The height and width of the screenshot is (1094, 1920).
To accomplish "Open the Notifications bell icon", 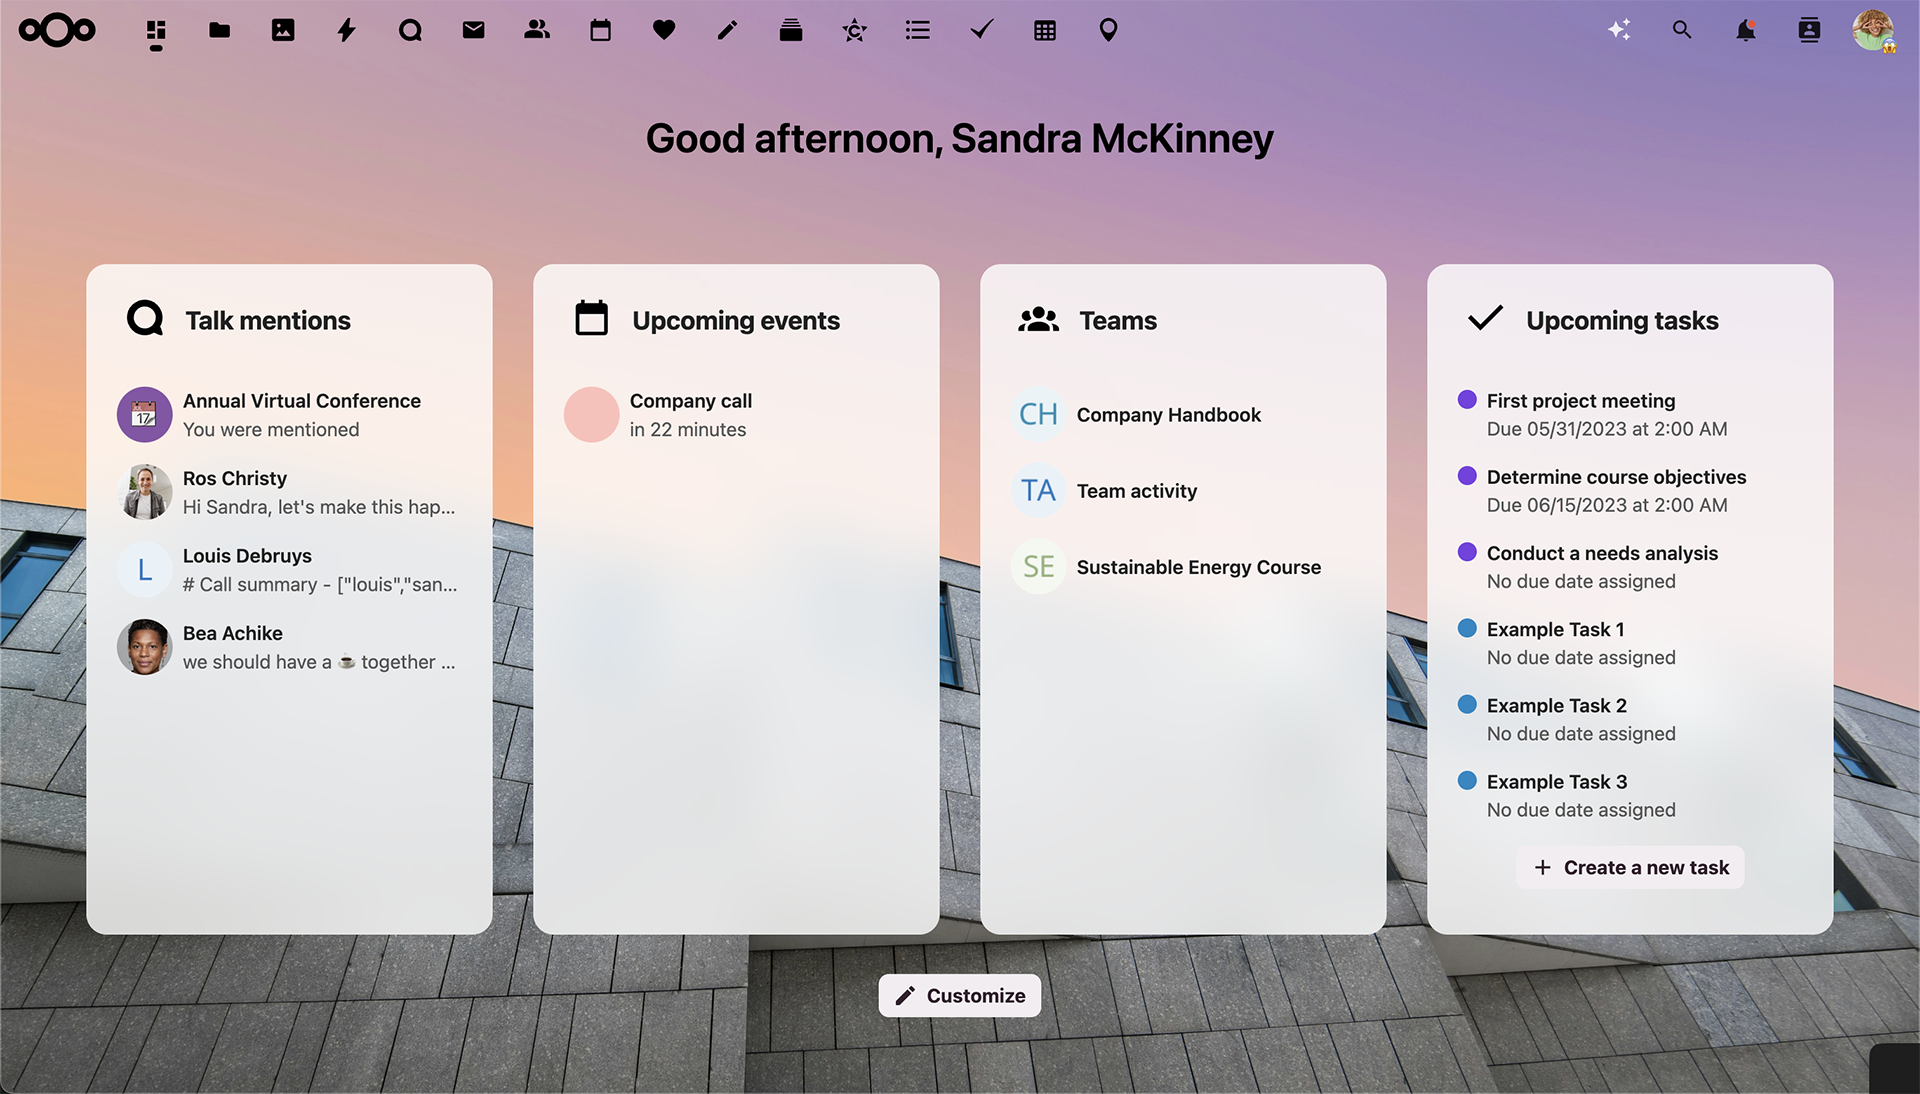I will tap(1745, 29).
